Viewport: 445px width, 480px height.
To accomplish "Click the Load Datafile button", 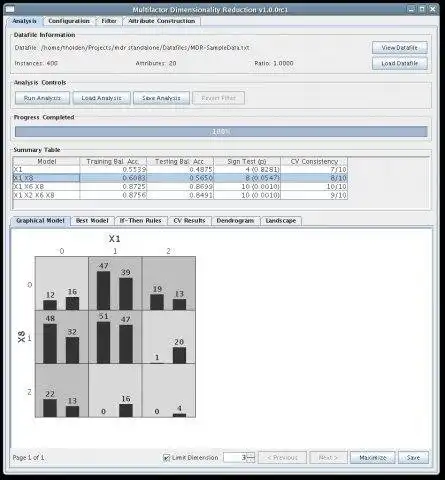I will [x=399, y=63].
